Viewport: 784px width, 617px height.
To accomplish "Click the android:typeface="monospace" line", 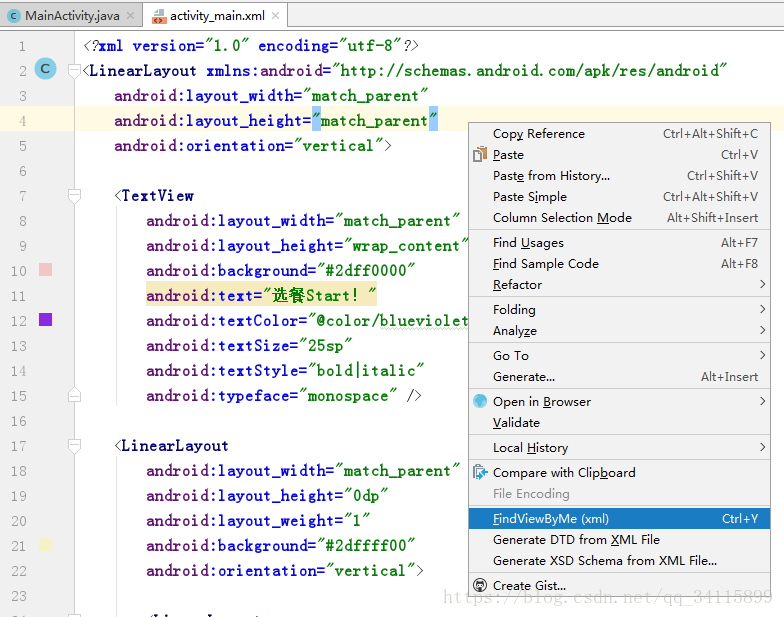I will coord(284,396).
